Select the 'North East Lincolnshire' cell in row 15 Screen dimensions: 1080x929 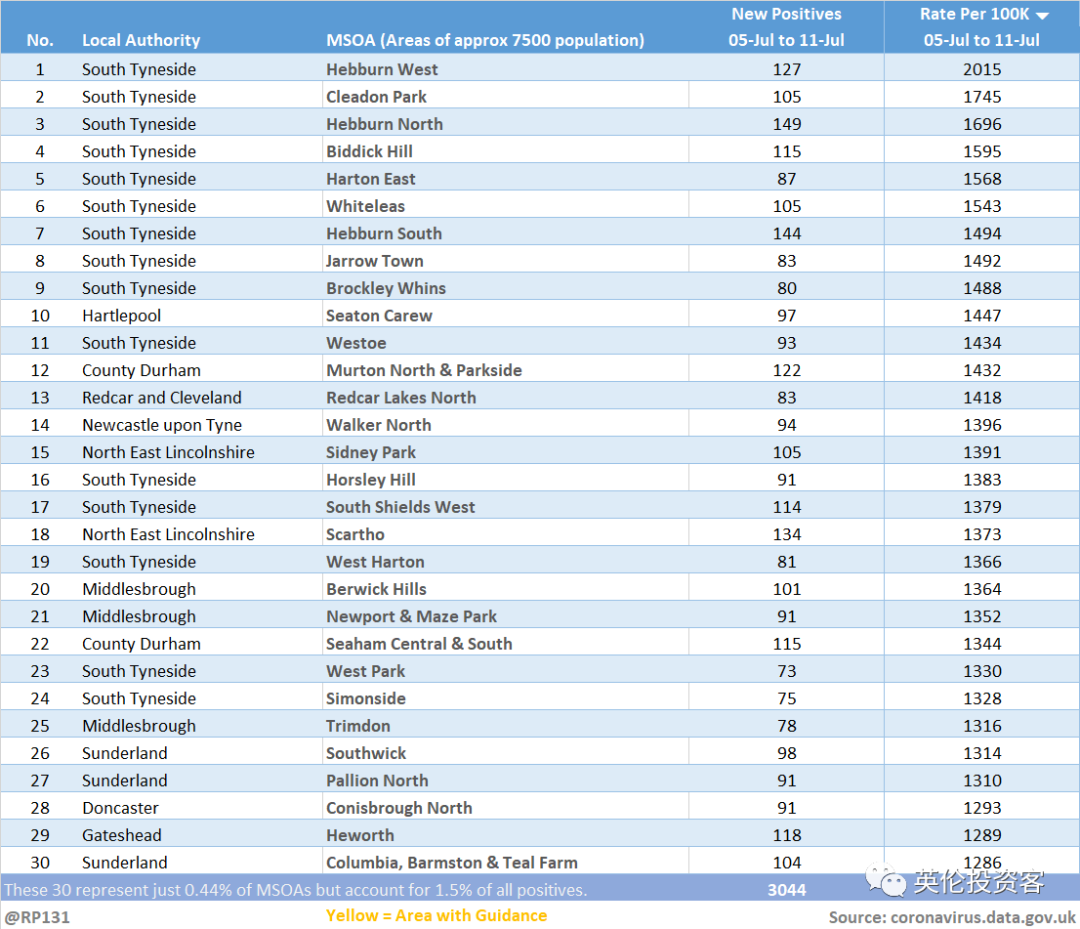[x=168, y=452]
